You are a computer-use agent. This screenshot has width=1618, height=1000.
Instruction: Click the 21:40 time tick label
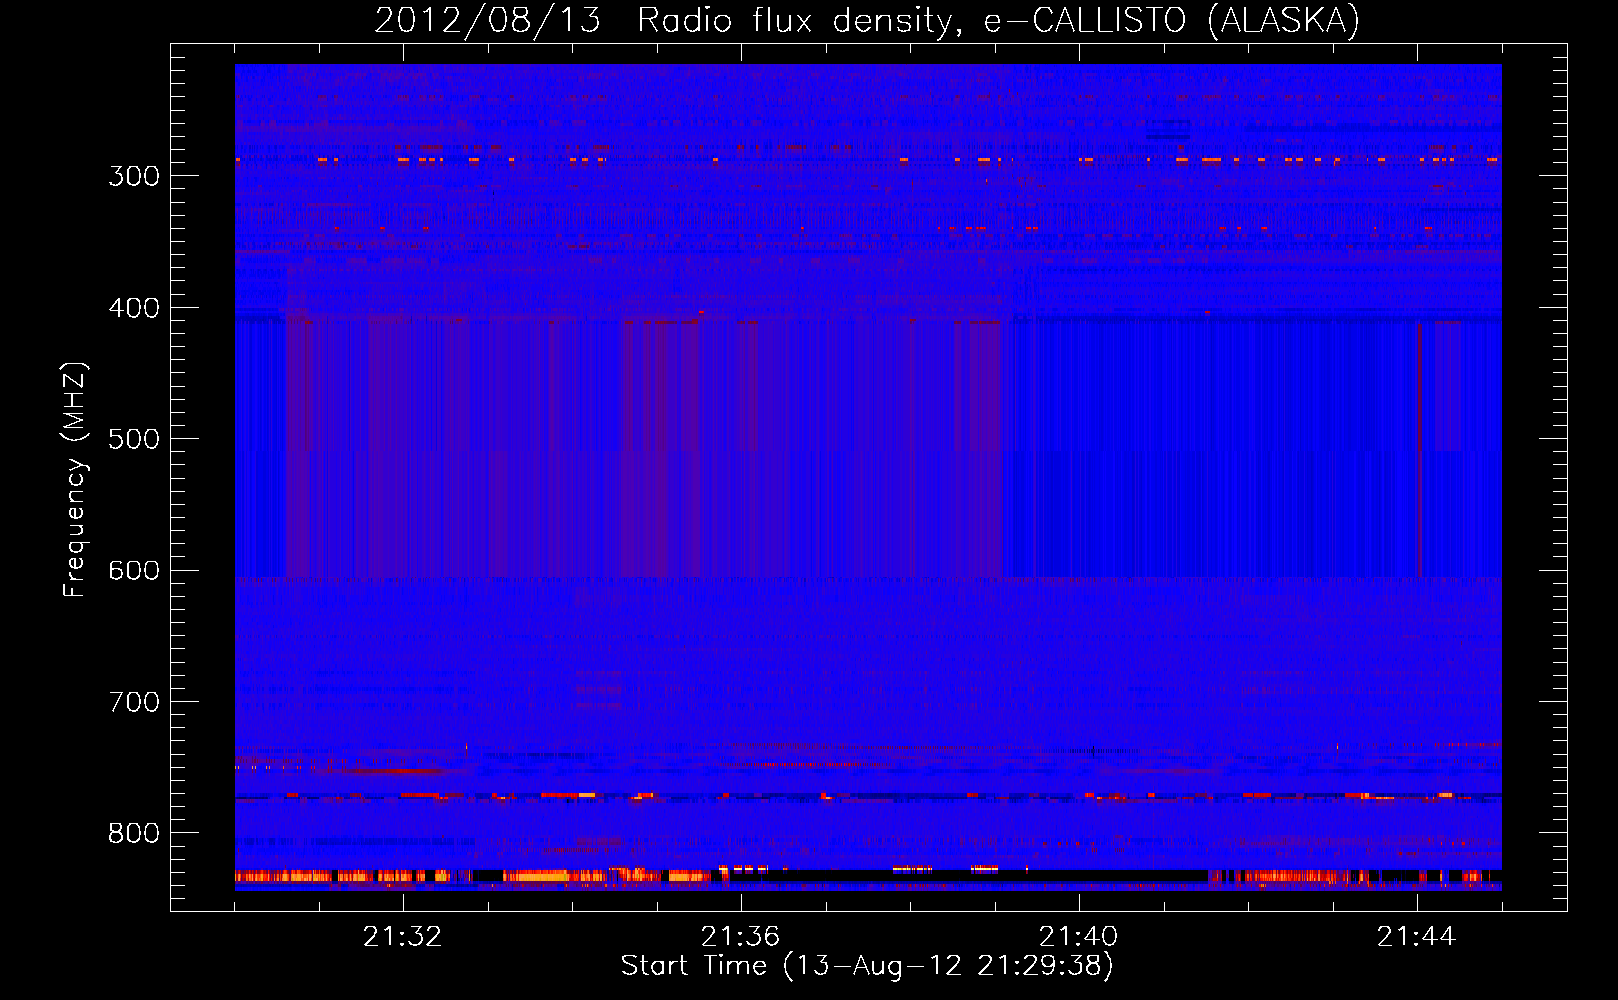pyautogui.click(x=1078, y=936)
